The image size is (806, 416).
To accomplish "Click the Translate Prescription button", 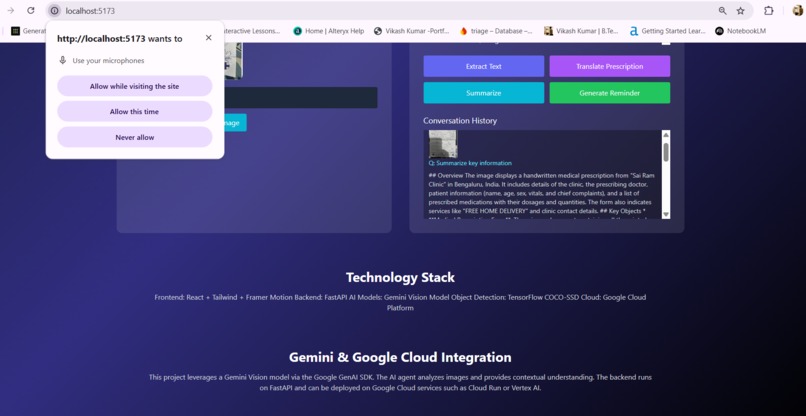I will pos(610,66).
